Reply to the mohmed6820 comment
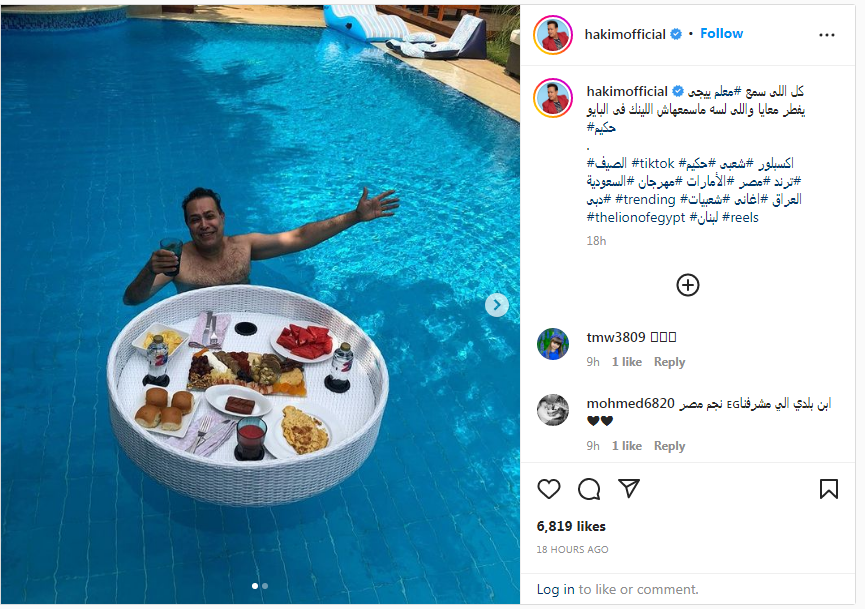 pyautogui.click(x=669, y=446)
